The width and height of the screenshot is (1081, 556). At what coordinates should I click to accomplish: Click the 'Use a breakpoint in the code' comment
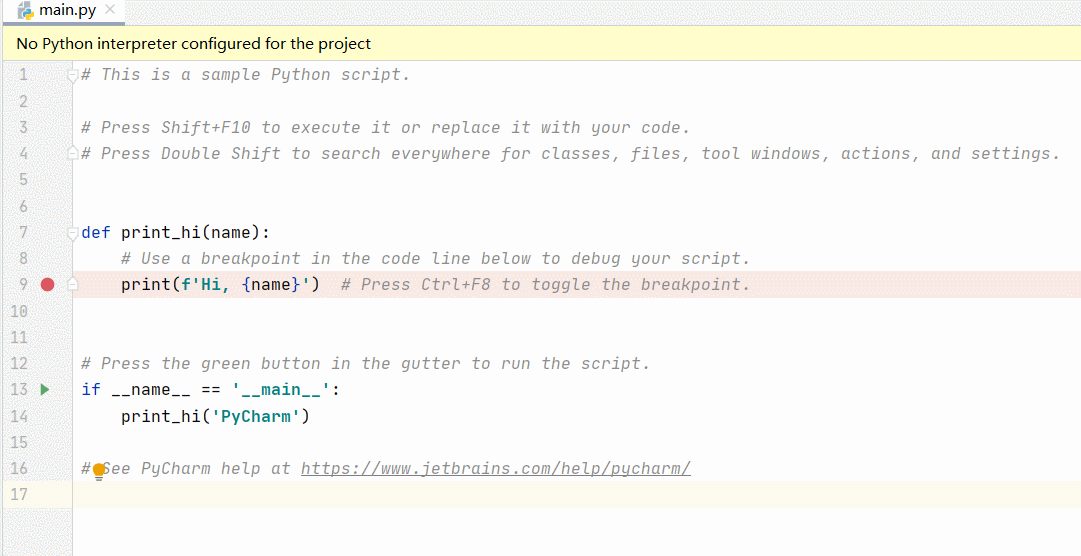pyautogui.click(x=435, y=259)
